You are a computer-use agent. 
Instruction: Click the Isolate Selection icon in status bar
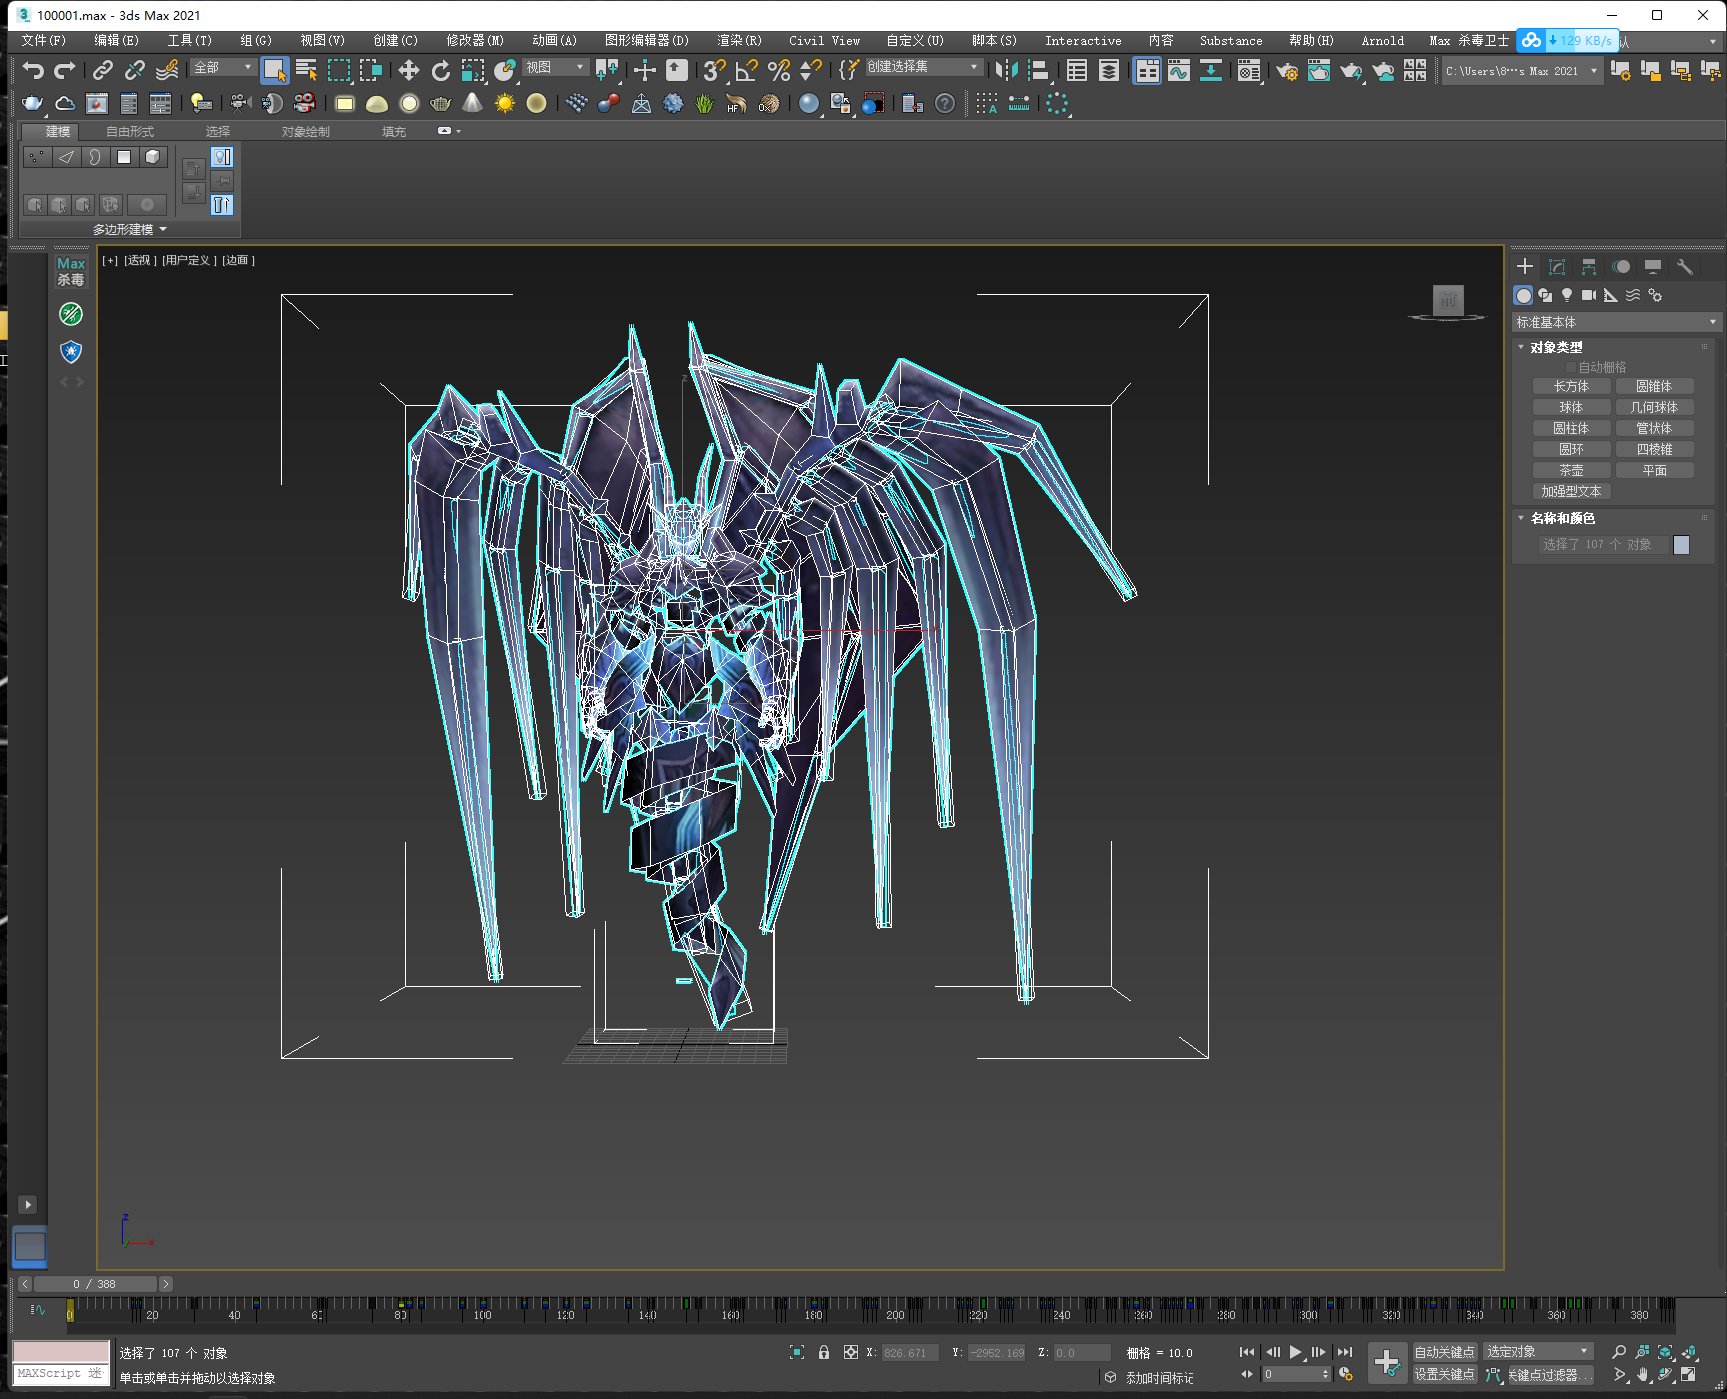(797, 1352)
